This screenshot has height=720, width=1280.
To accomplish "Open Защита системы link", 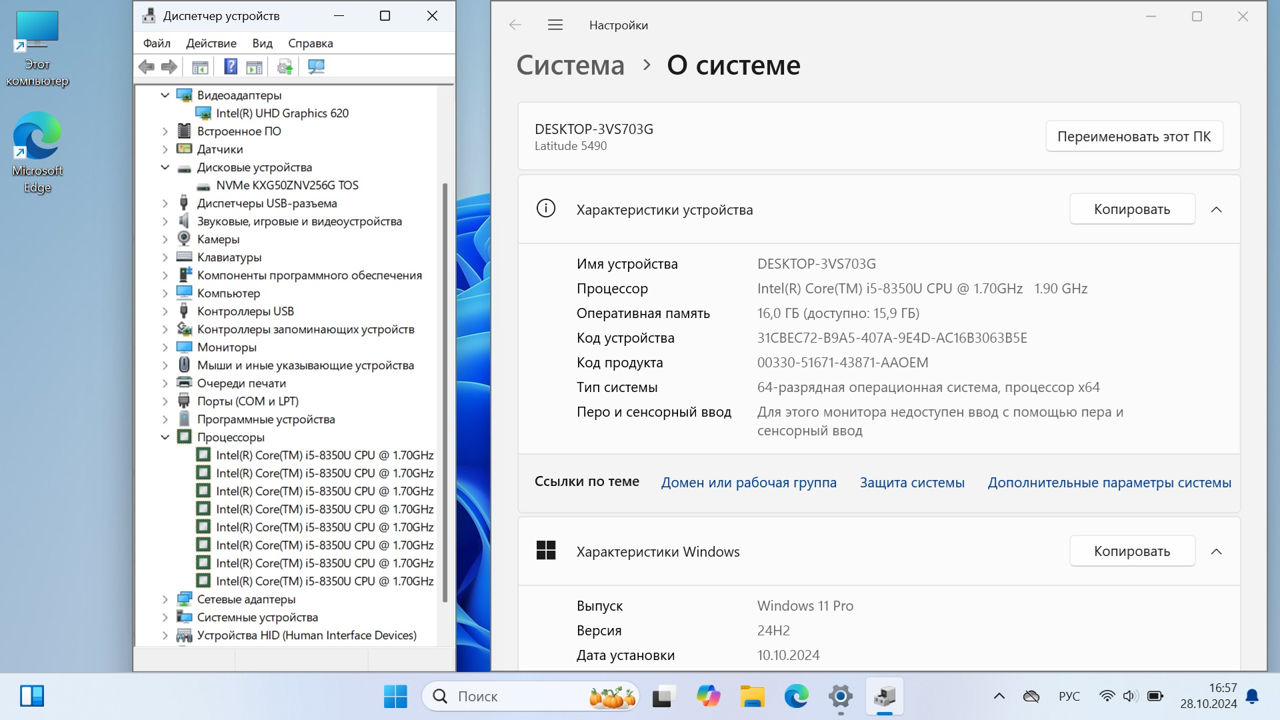I will tap(912, 482).
